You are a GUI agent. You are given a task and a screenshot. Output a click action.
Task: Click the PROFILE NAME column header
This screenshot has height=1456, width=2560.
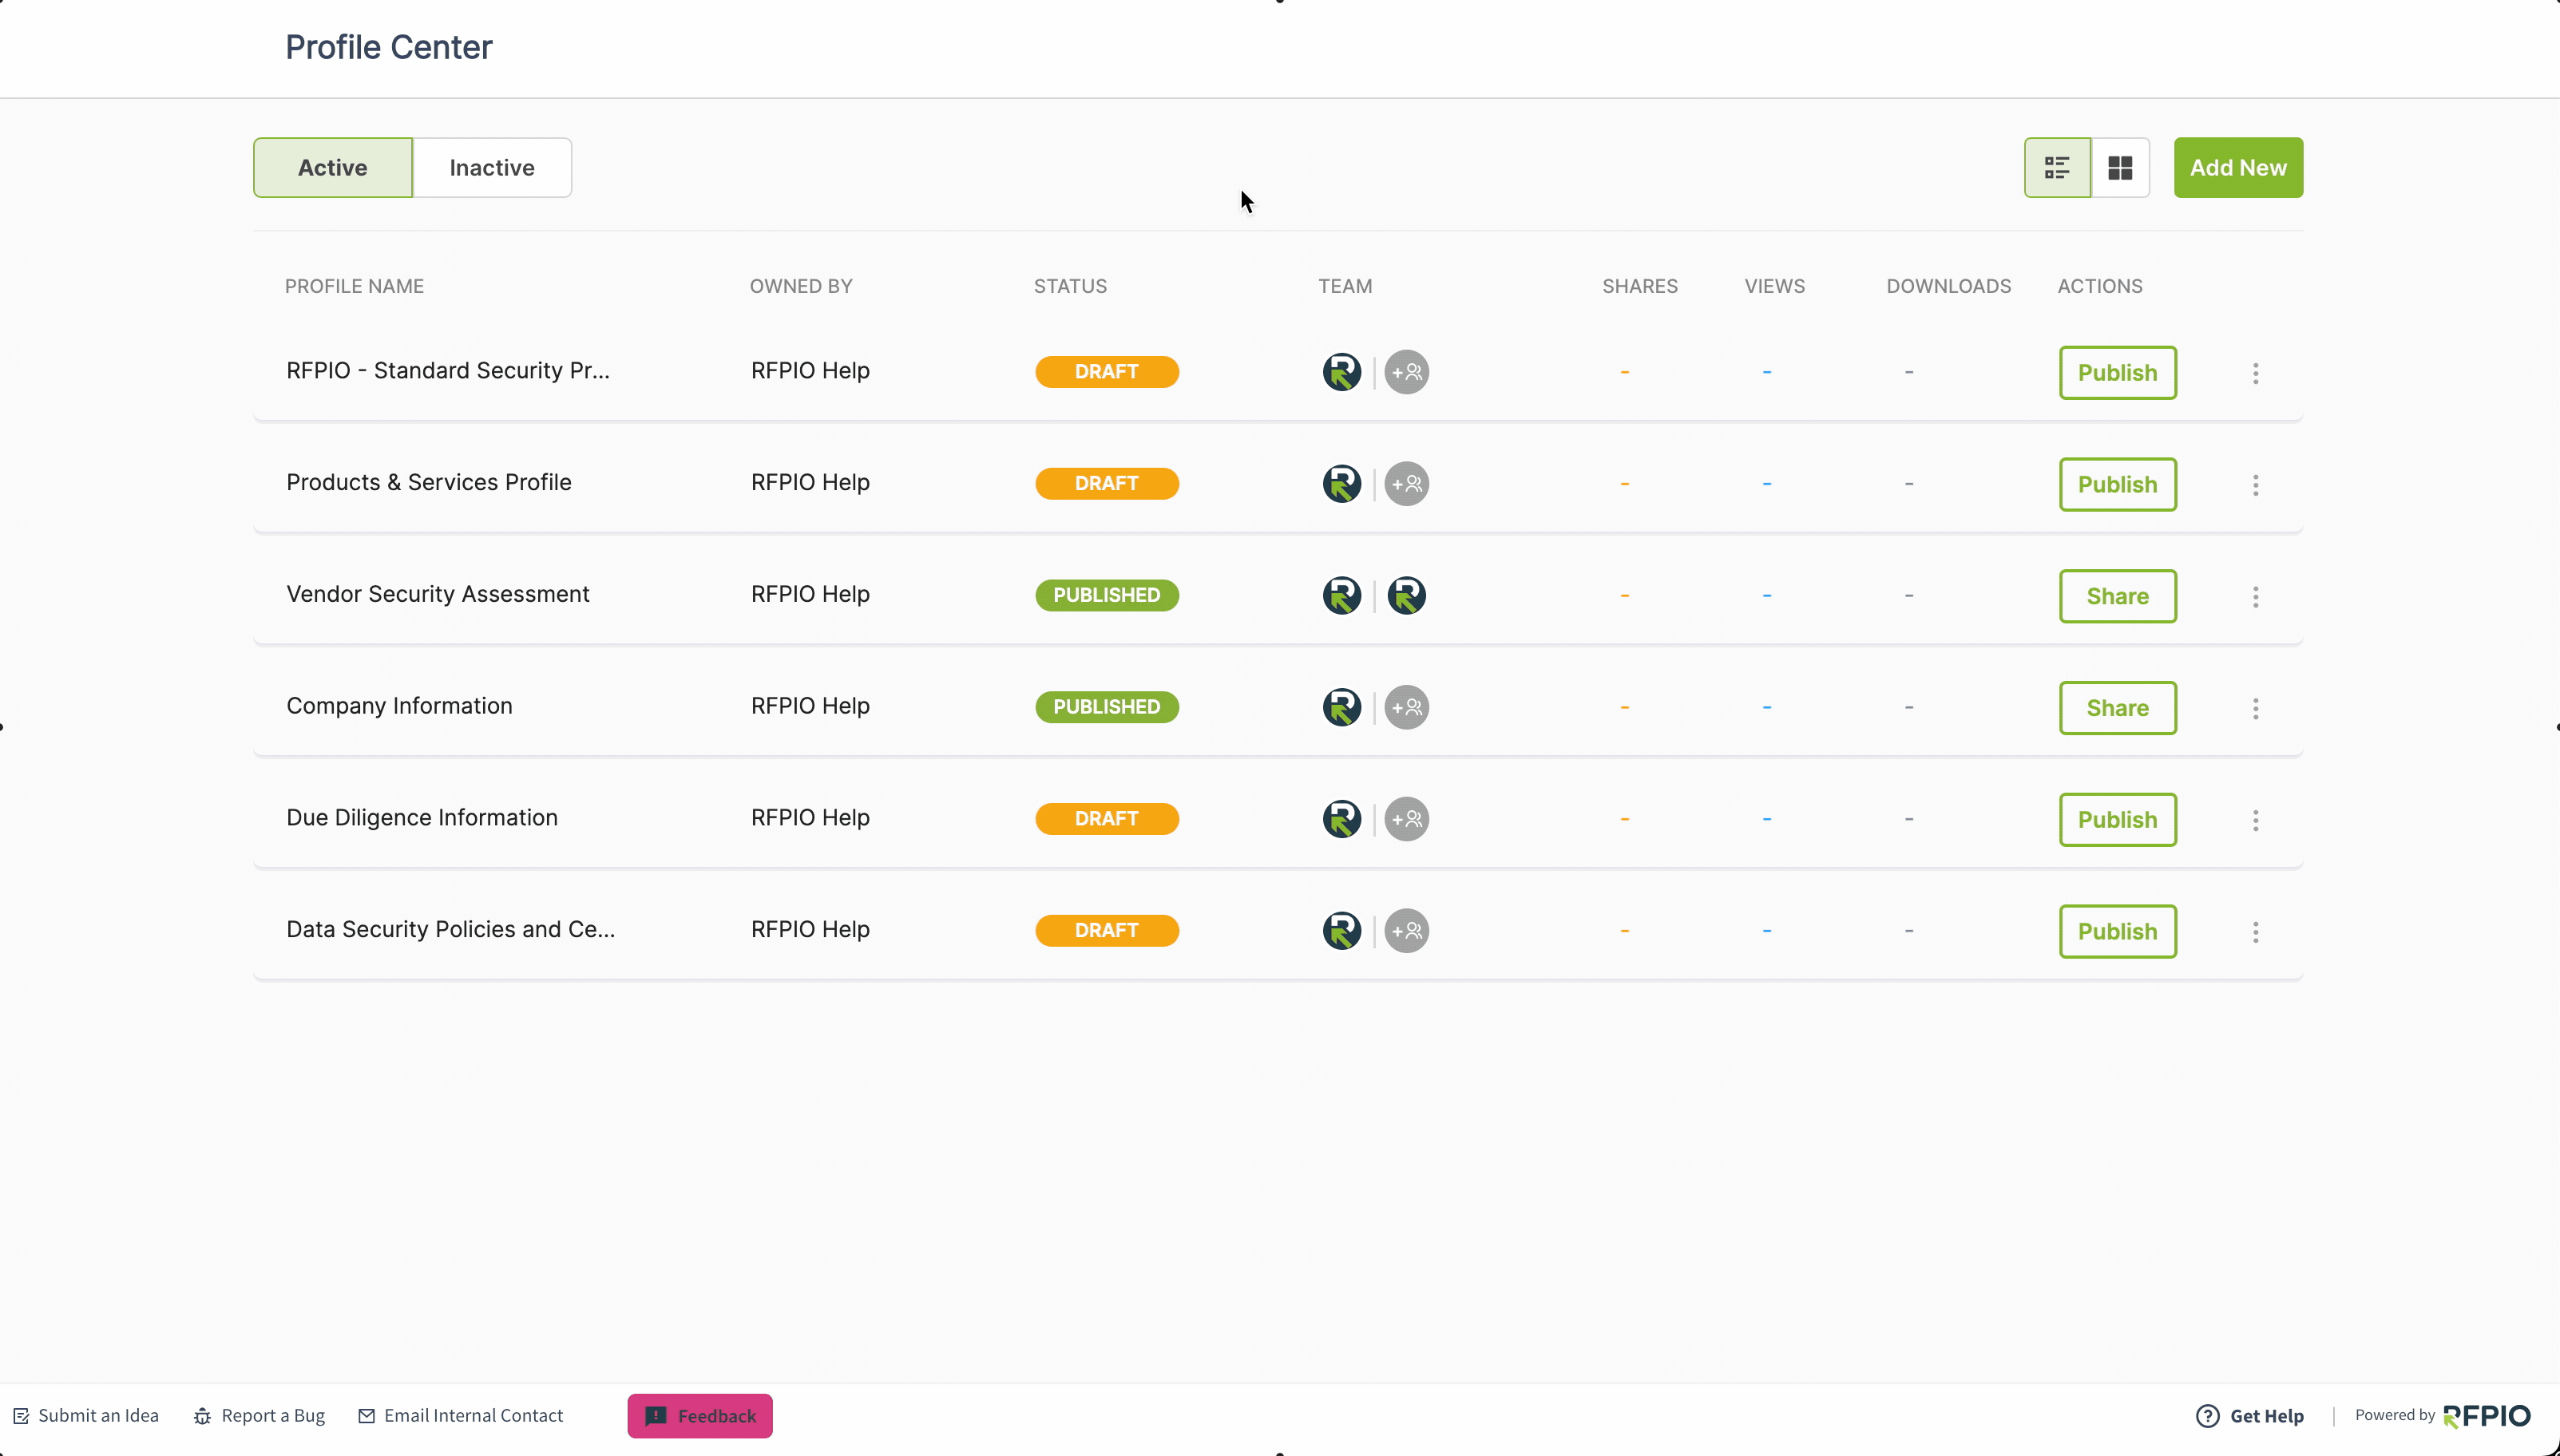[354, 287]
